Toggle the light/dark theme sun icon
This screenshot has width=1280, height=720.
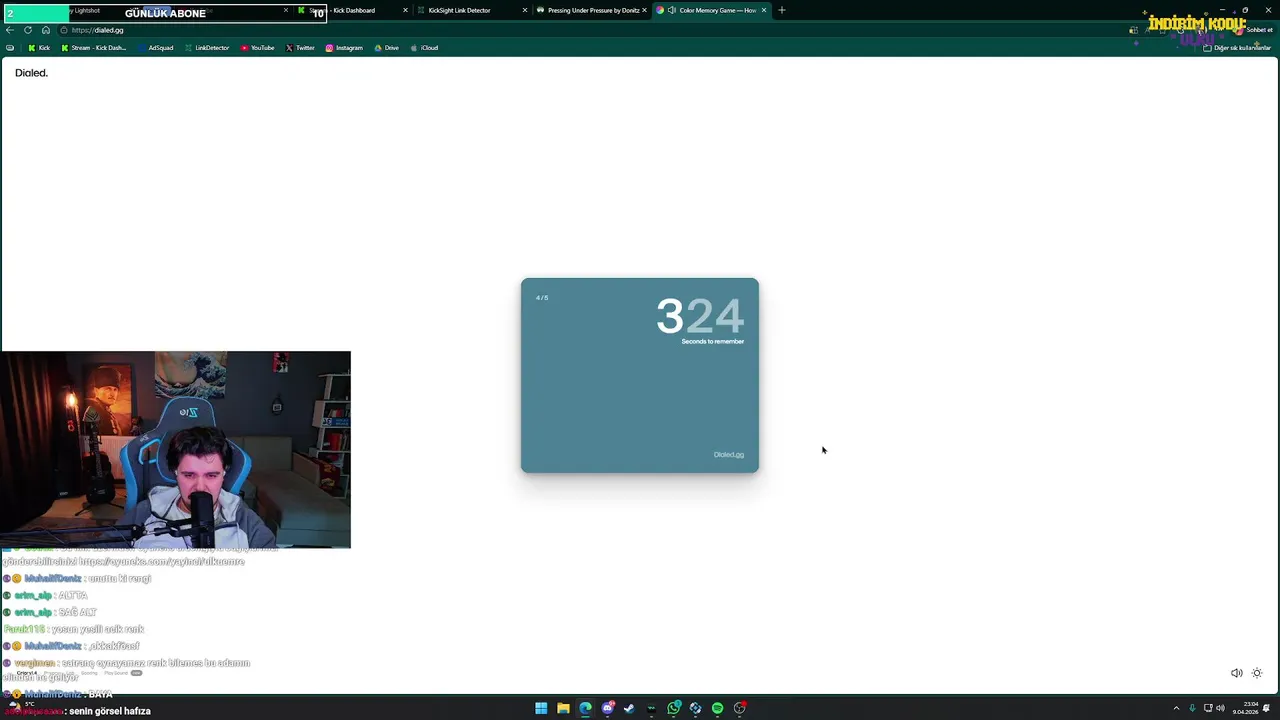point(1258,673)
